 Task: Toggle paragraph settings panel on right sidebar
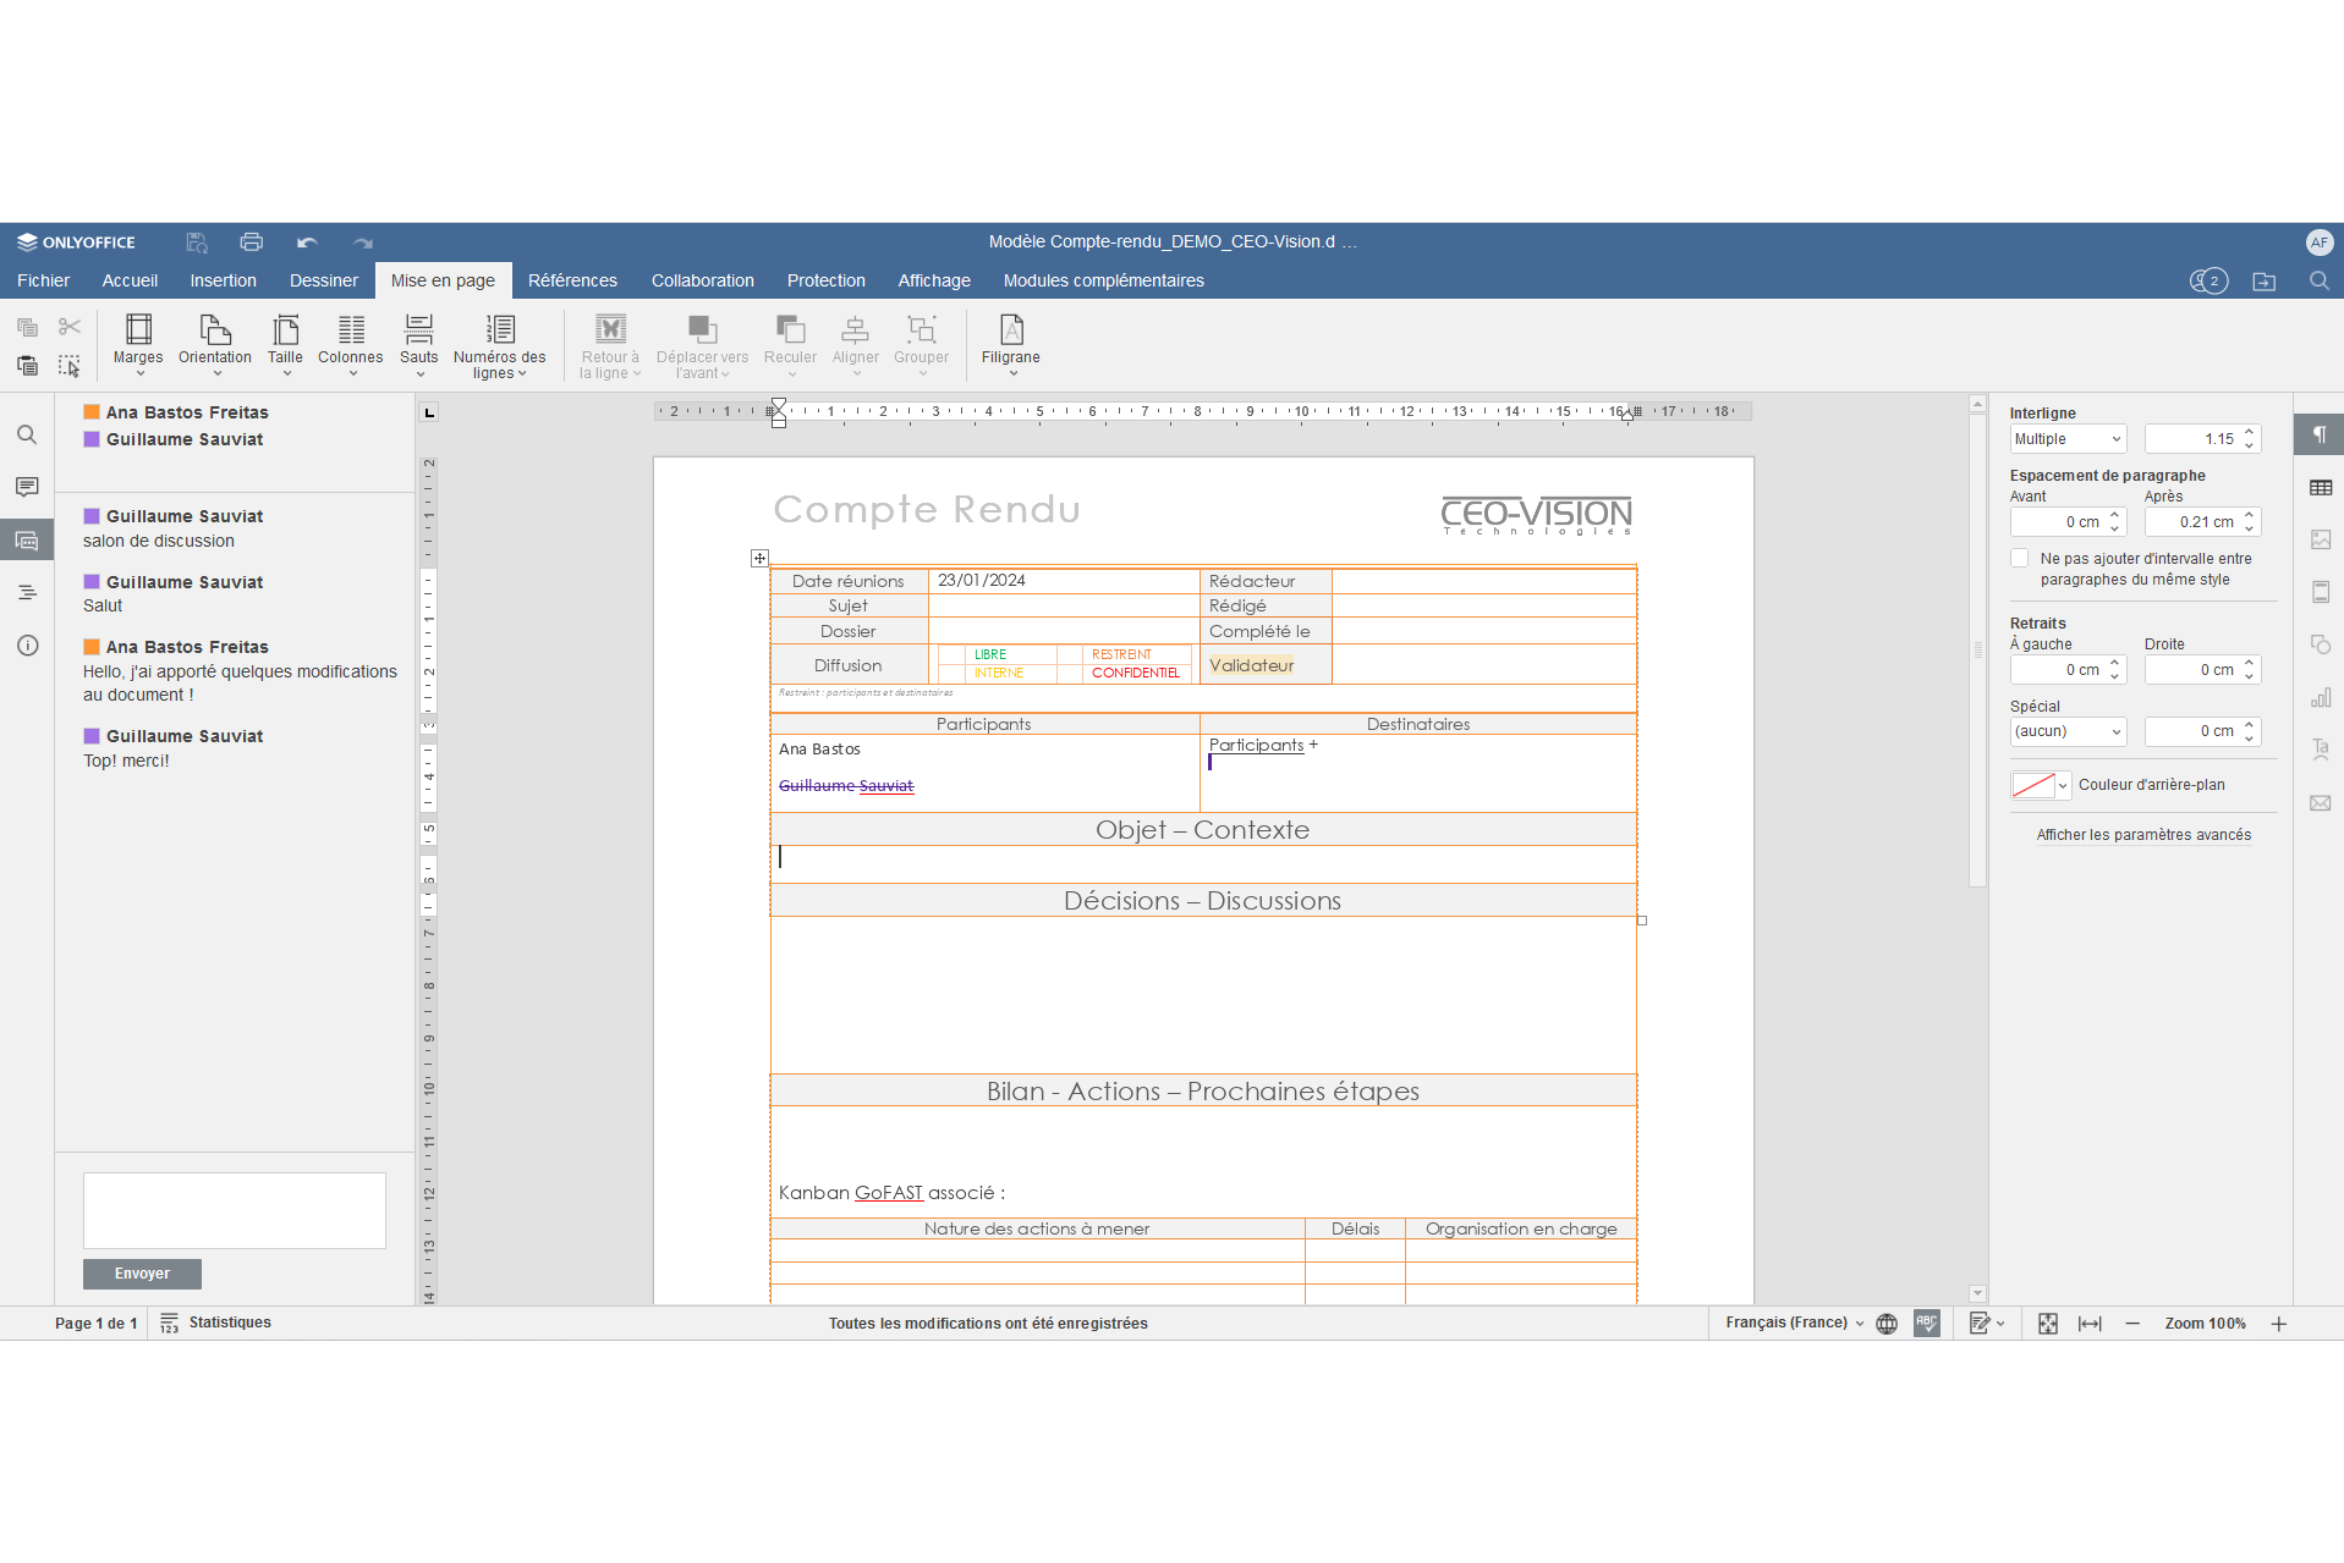coord(2319,435)
